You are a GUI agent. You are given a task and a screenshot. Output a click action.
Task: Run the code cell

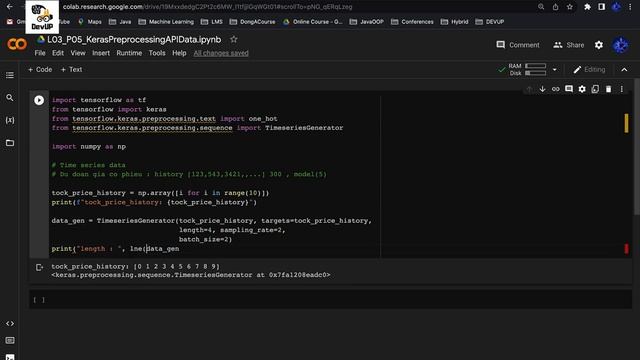click(x=39, y=100)
